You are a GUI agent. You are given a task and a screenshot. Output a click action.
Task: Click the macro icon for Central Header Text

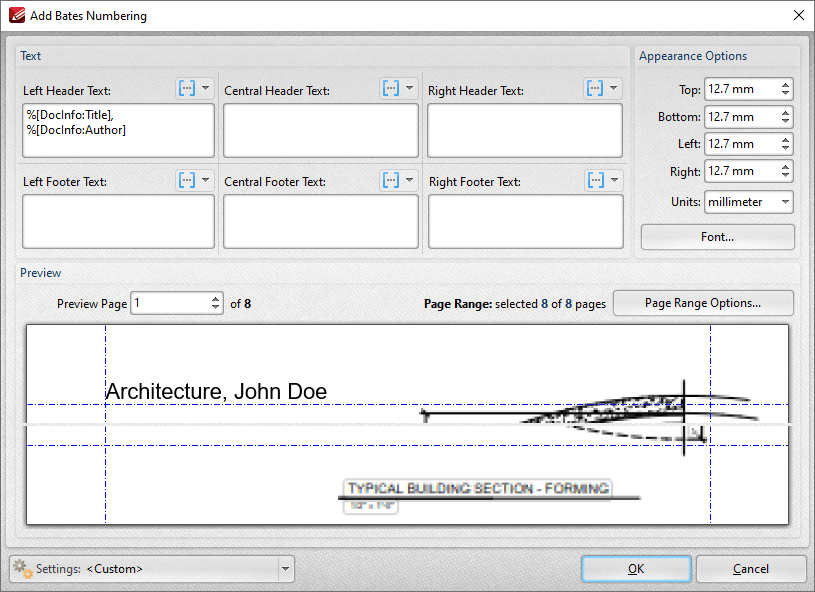click(x=391, y=88)
